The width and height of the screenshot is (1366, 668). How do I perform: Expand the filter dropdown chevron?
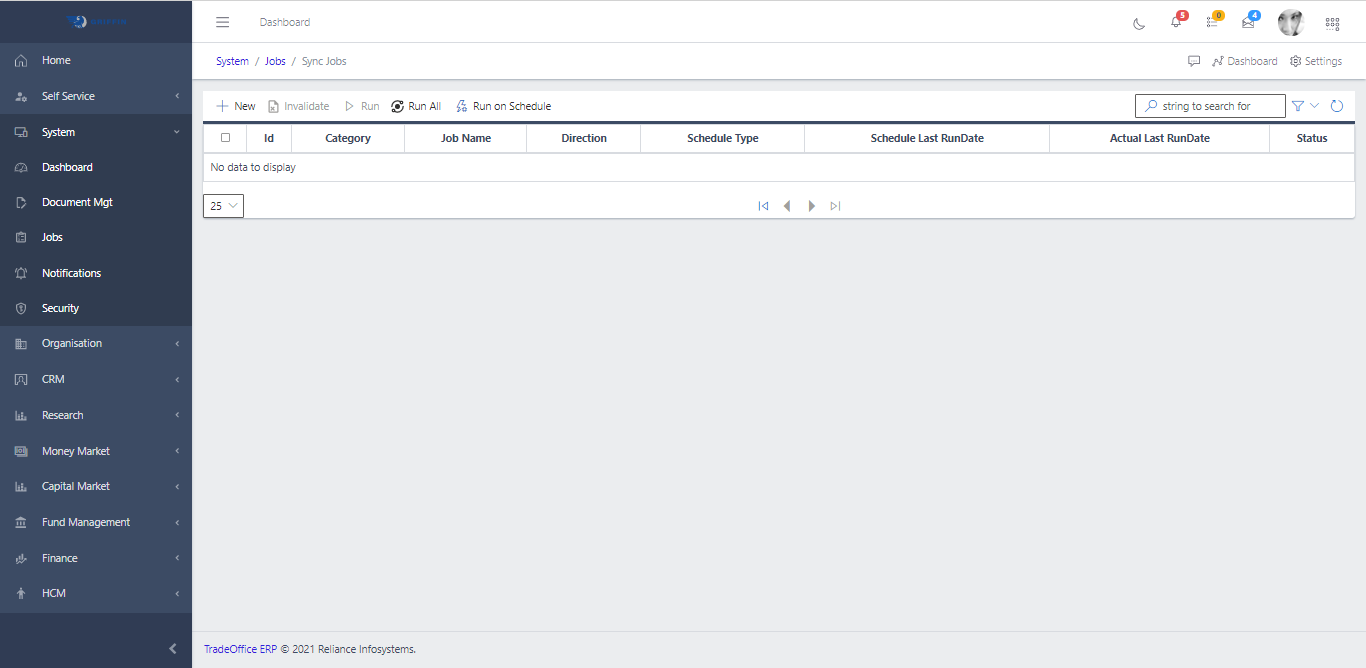1315,106
